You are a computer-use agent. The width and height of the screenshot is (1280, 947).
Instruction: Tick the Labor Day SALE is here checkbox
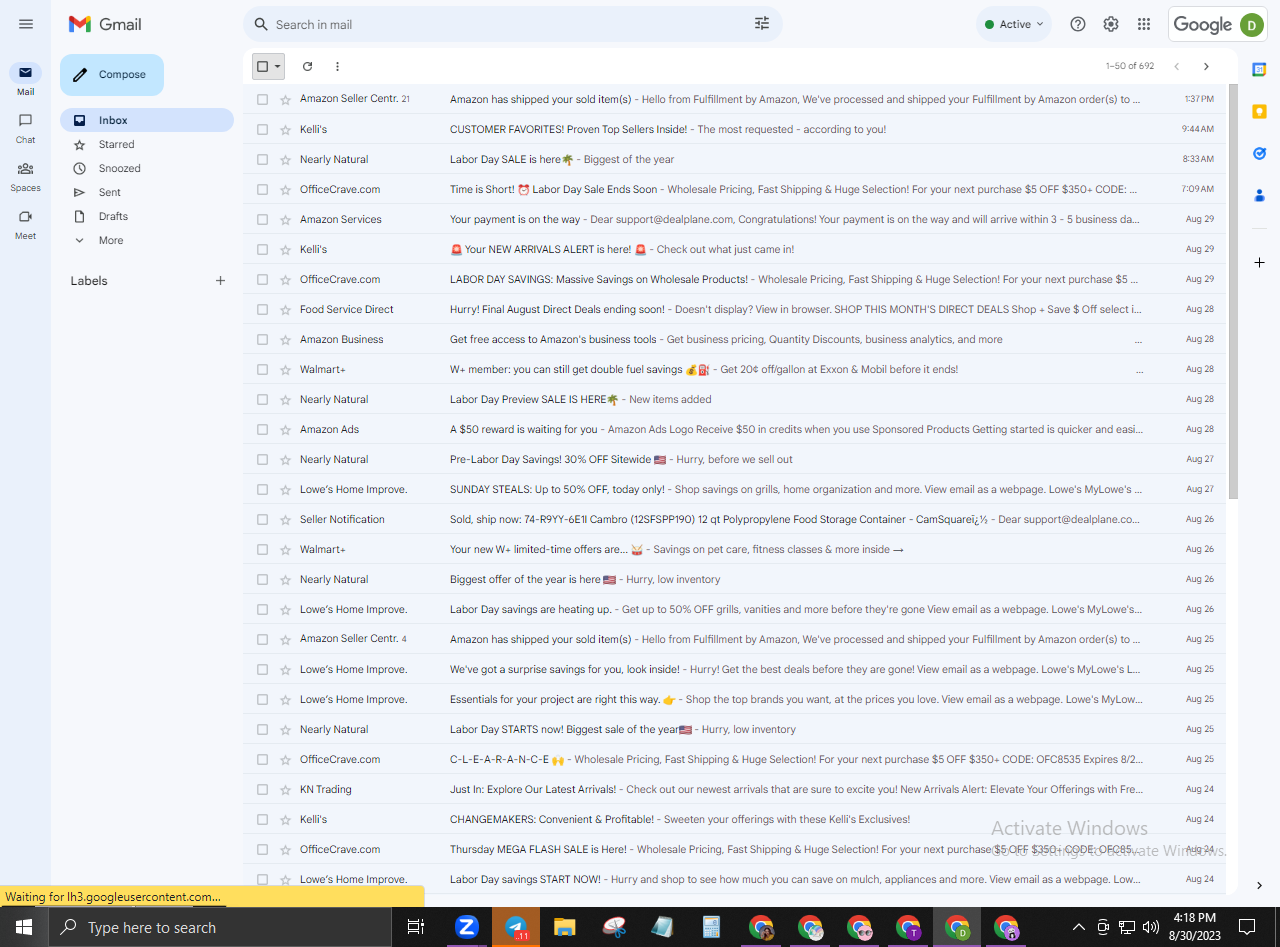(262, 159)
